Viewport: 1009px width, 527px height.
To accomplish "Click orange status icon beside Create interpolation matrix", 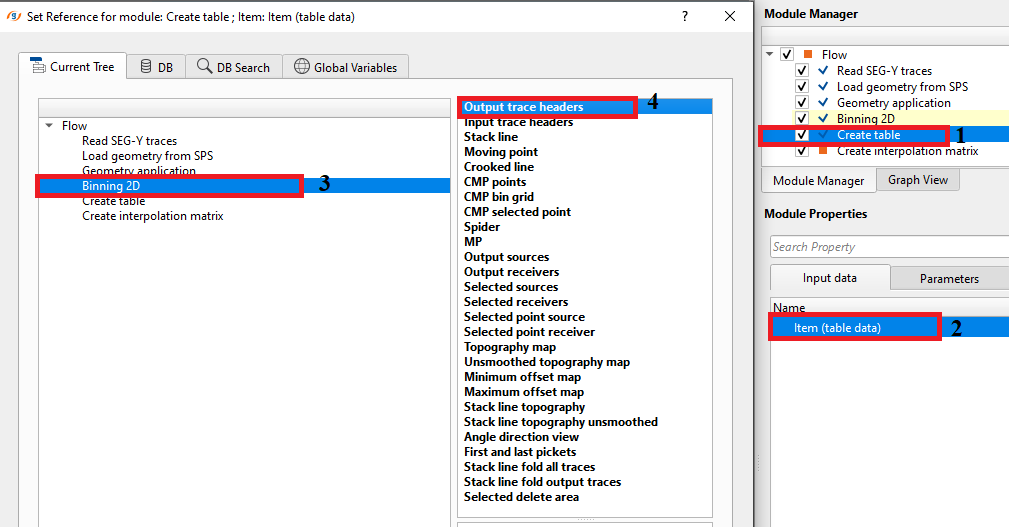I will (822, 151).
